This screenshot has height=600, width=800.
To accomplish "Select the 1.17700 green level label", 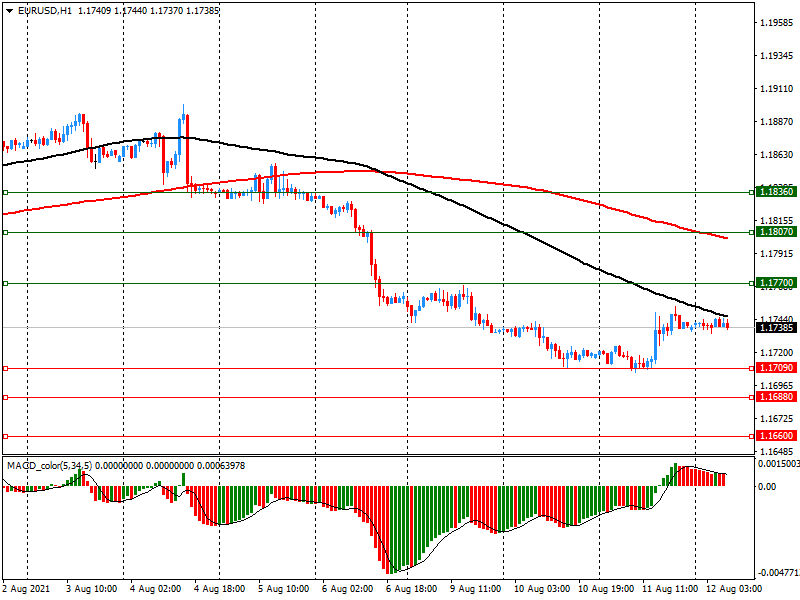I will 777,283.
